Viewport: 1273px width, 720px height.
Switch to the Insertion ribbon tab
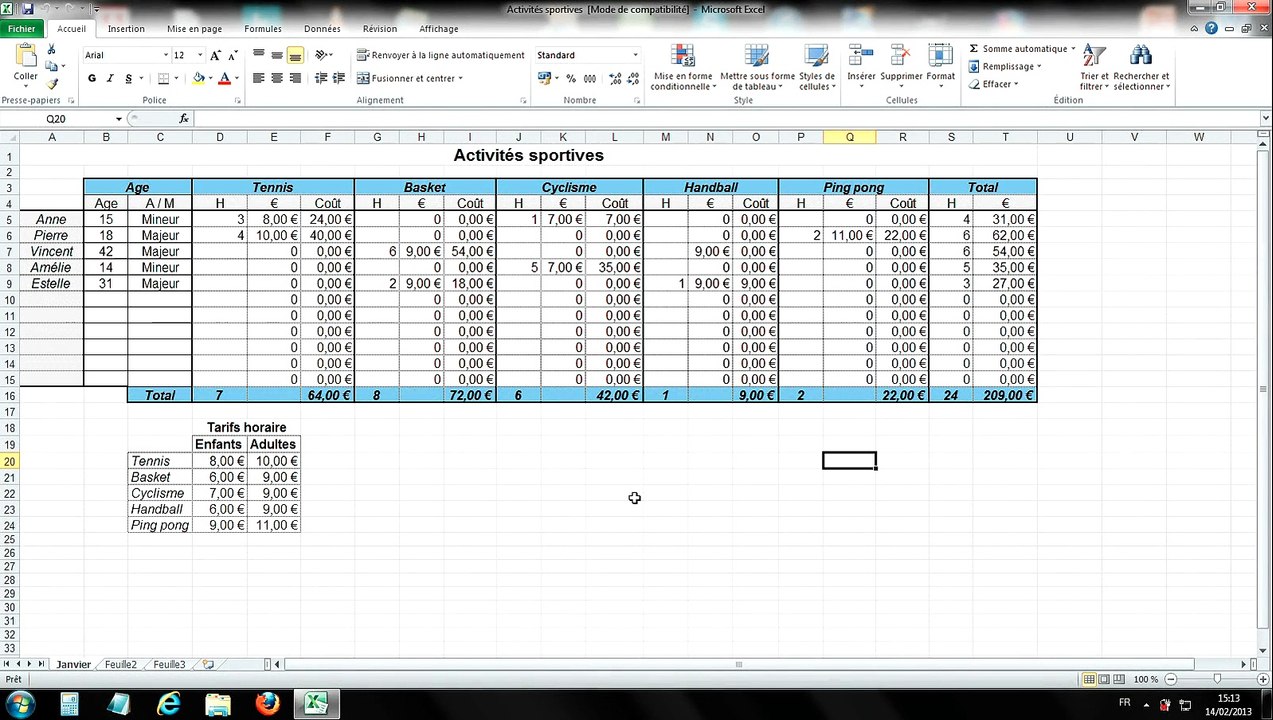126,29
